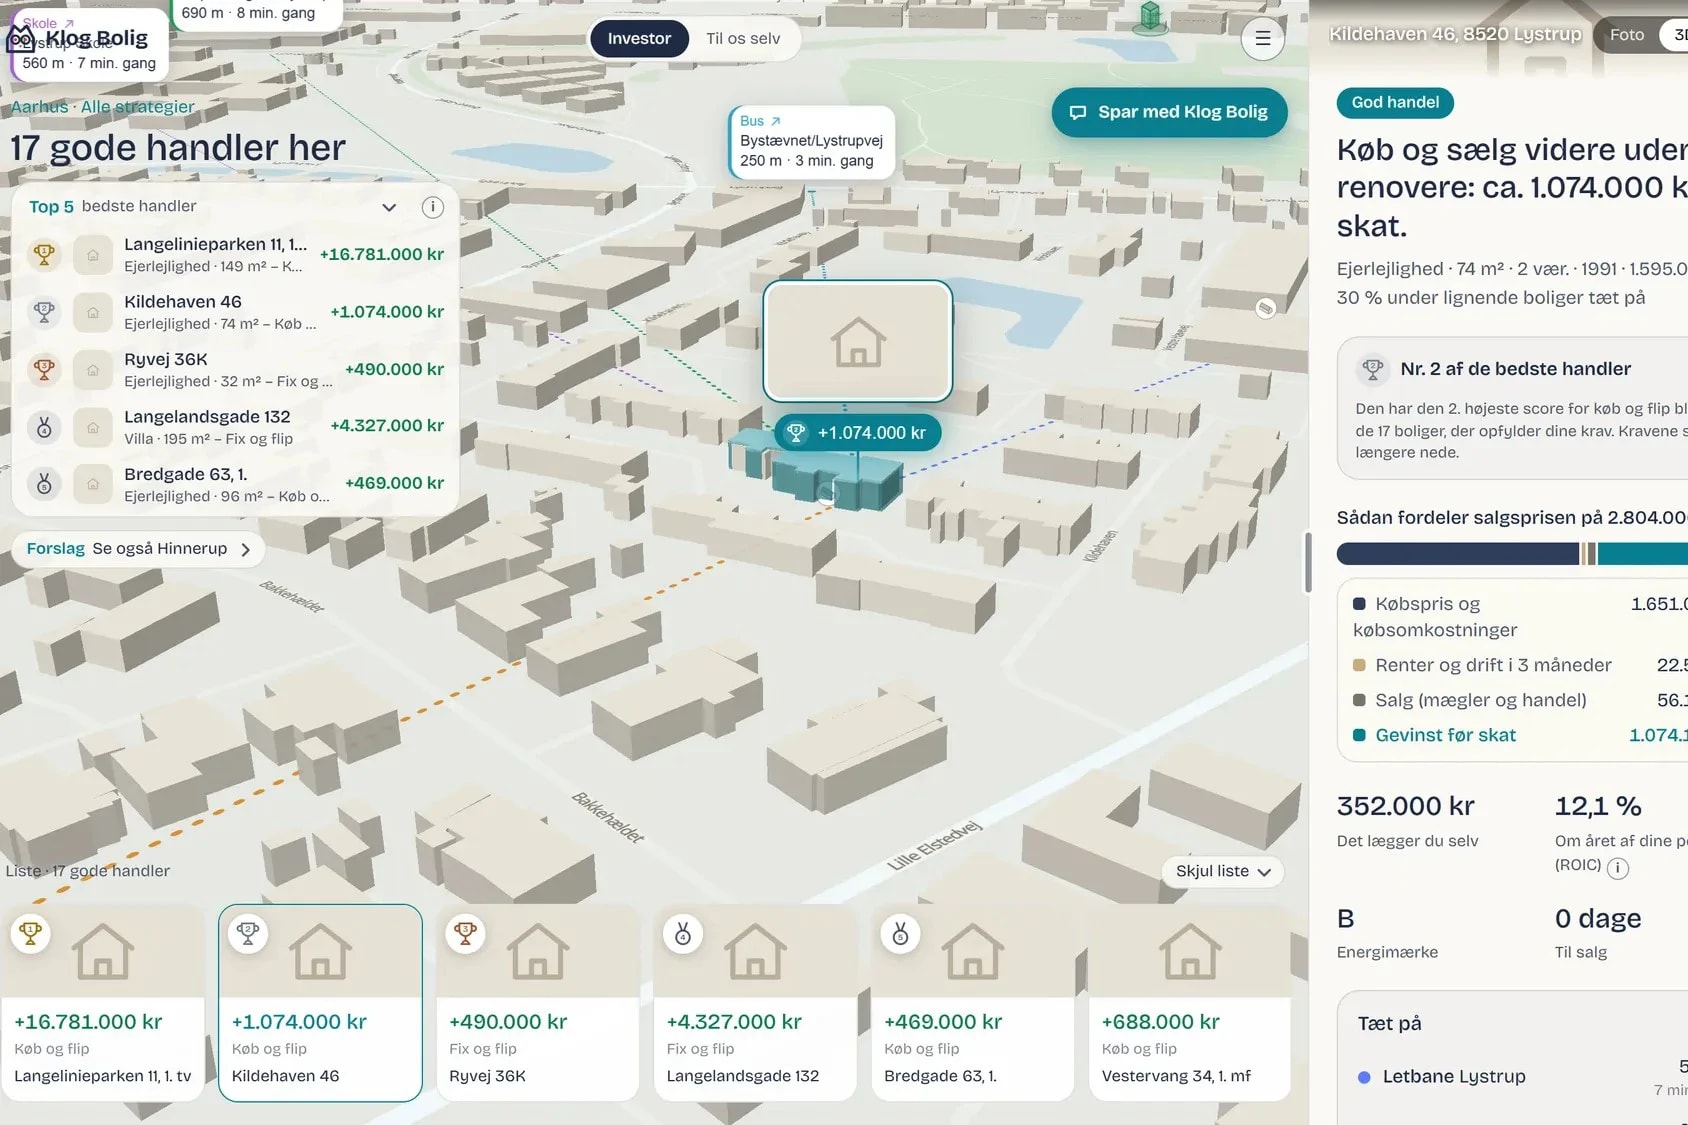Open the Vestervang 34, 1. mf card
The width and height of the screenshot is (1688, 1125).
[1189, 1003]
